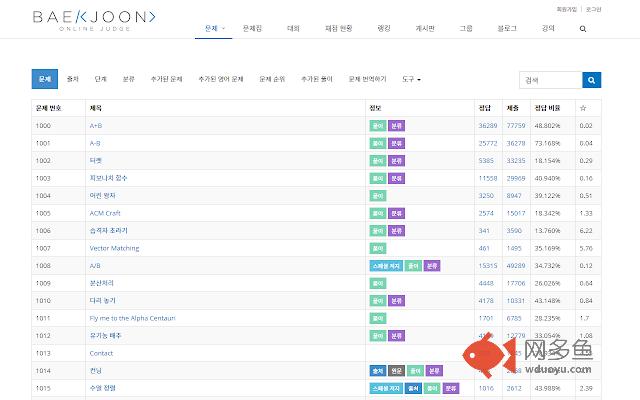The width and height of the screenshot is (640, 400).
Task: Open problem 1008 titled A/B
Action: [x=95, y=266]
